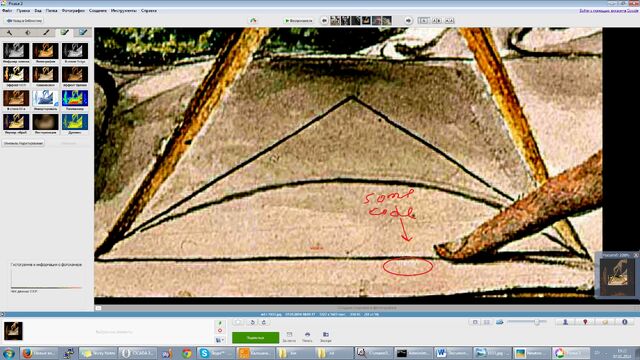Start the slideshow play button
Viewport: 640px width, 360px height.
298,20
